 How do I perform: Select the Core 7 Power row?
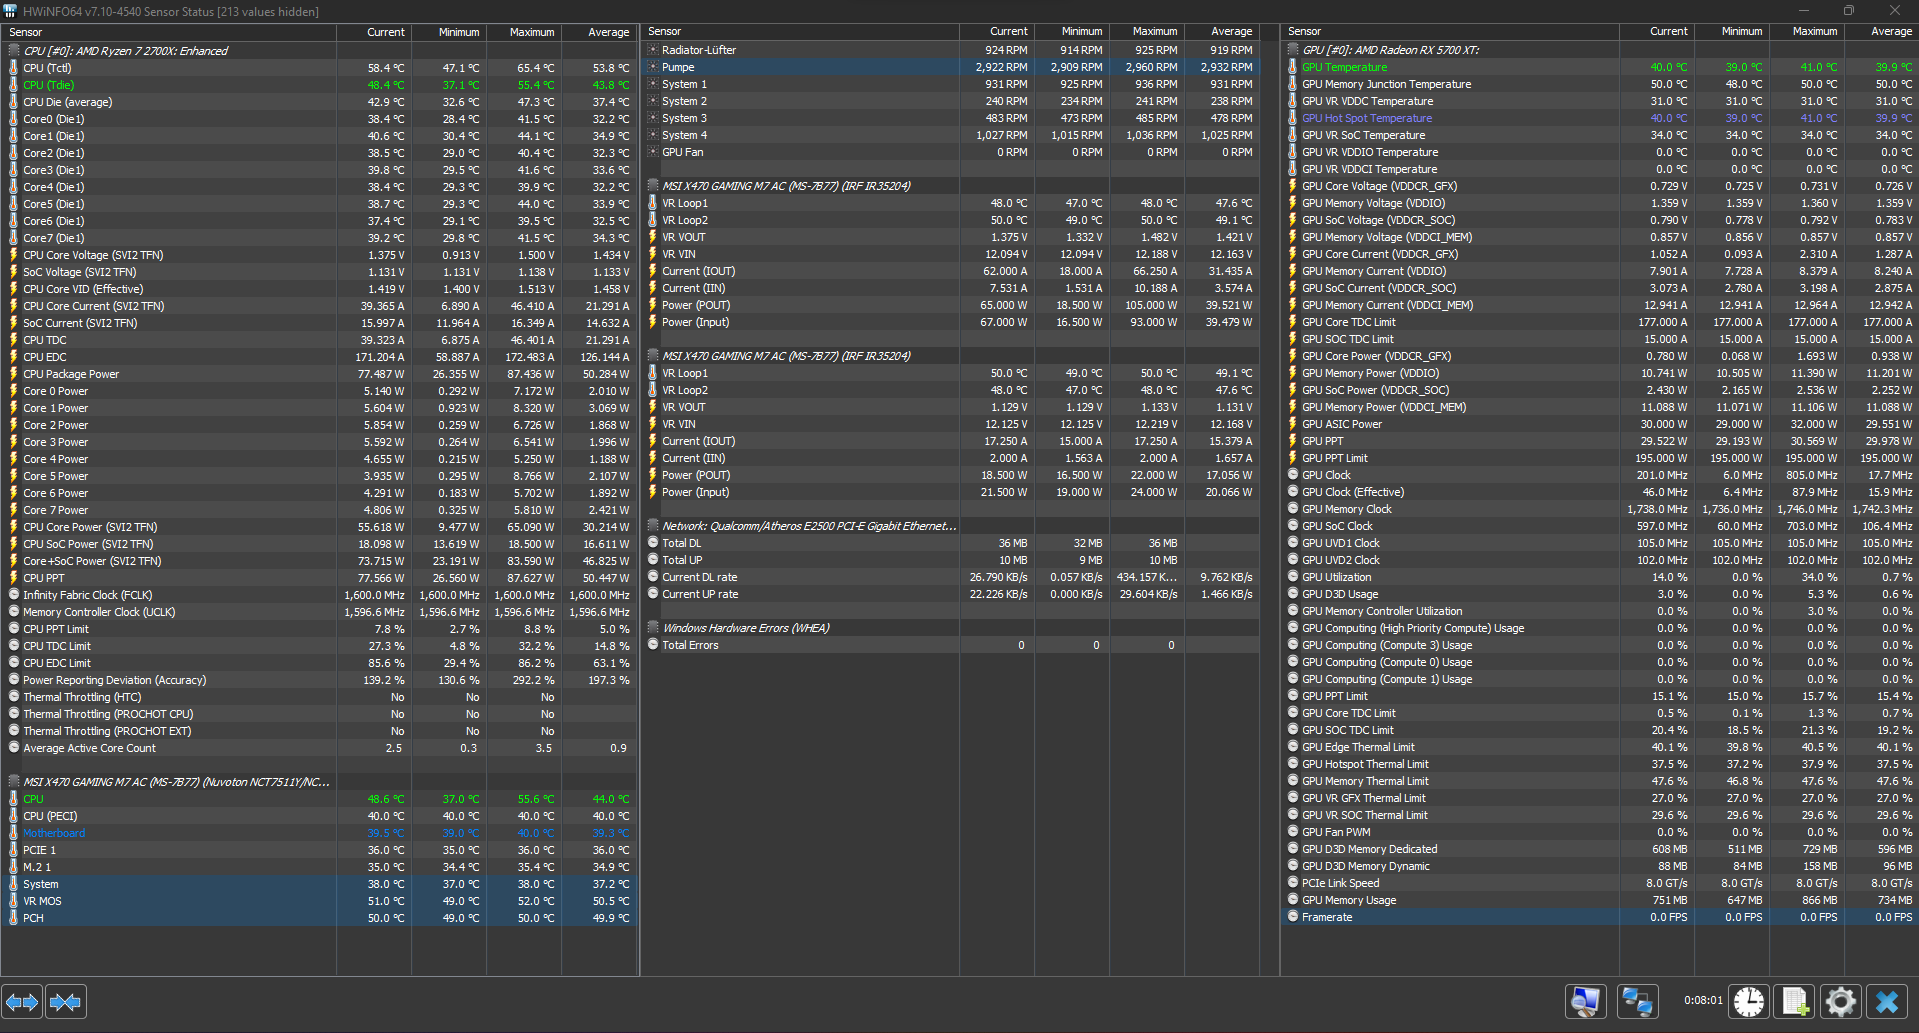click(320, 510)
